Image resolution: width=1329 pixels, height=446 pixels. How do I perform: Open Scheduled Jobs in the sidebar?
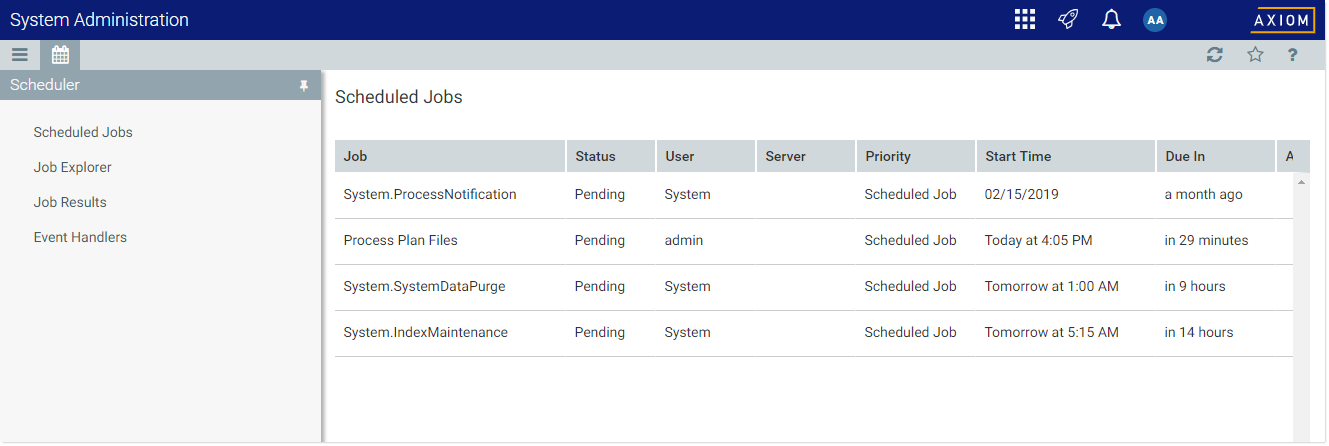83,132
